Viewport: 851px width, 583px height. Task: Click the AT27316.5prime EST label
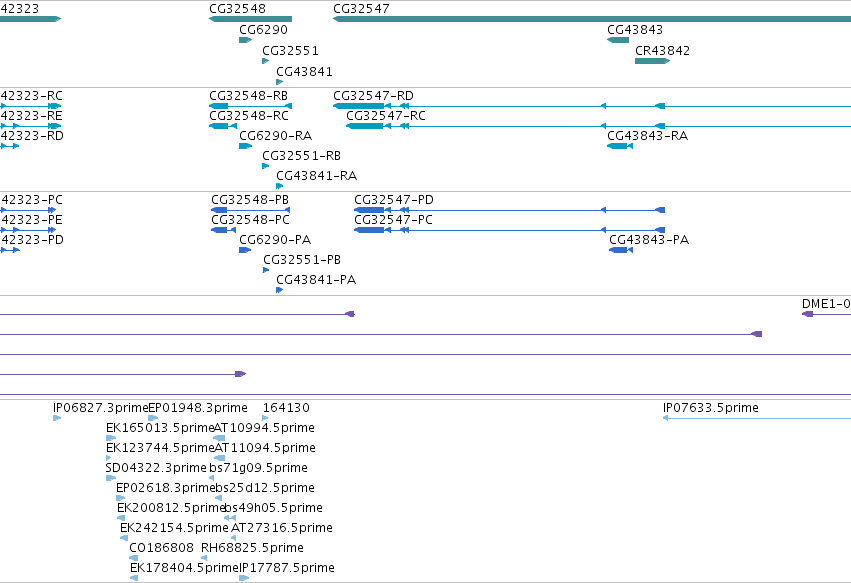coord(282,529)
